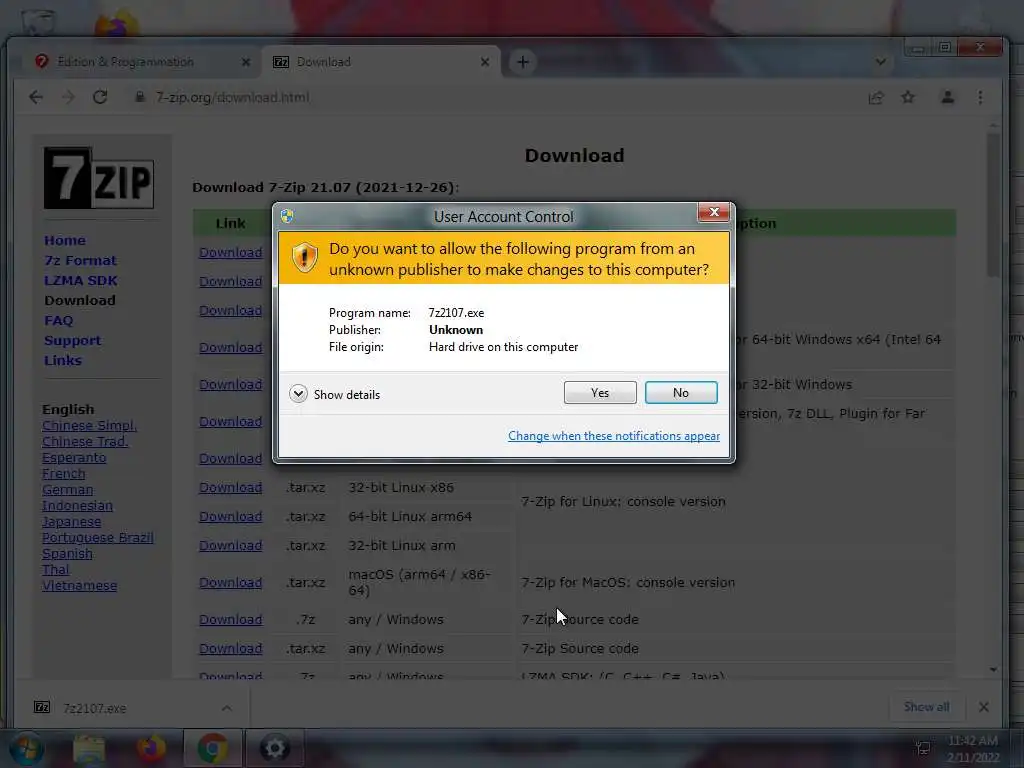Open FAQ link in sidebar
This screenshot has height=768, width=1024.
59,321
